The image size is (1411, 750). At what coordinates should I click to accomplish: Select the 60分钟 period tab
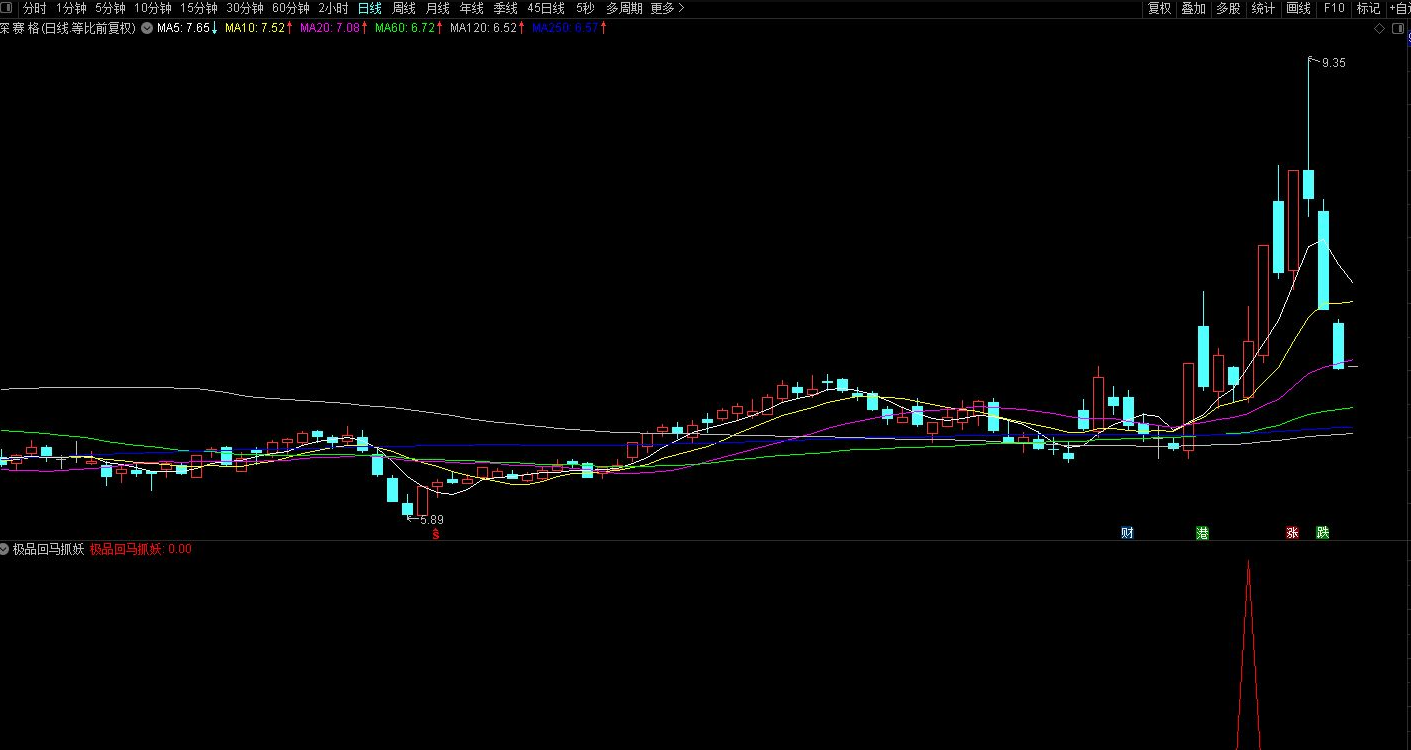tap(290, 8)
